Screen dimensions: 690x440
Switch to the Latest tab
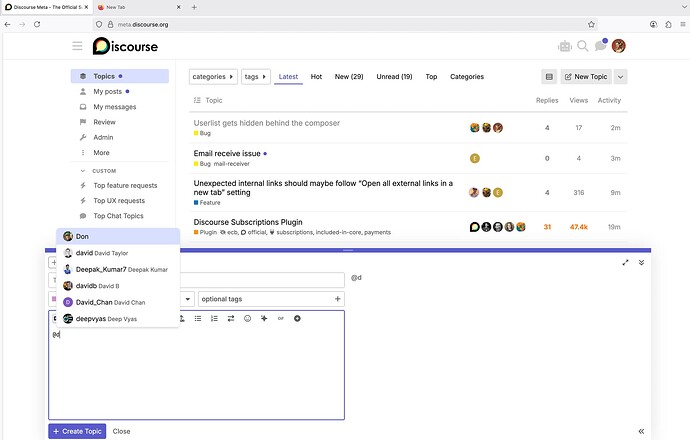click(288, 77)
